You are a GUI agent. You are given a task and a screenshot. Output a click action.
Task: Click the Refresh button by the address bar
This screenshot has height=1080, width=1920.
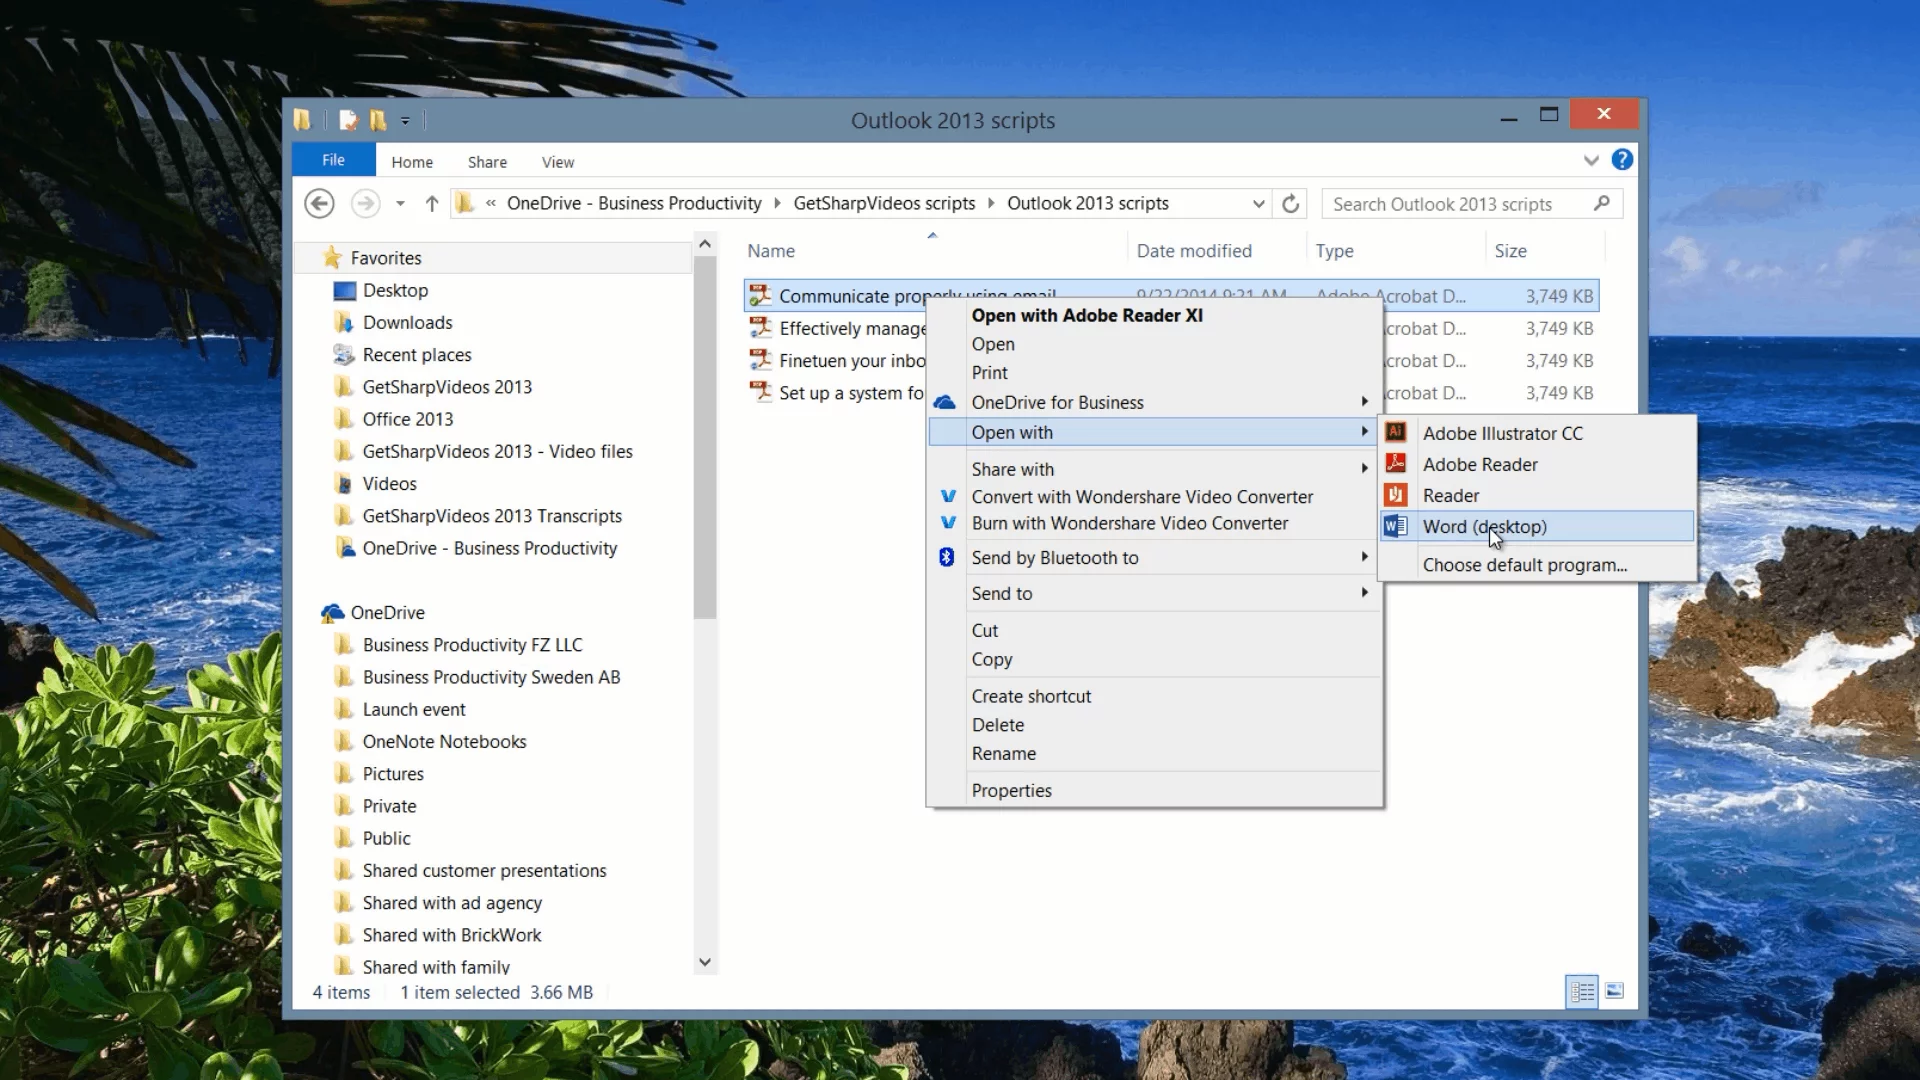pos(1291,204)
